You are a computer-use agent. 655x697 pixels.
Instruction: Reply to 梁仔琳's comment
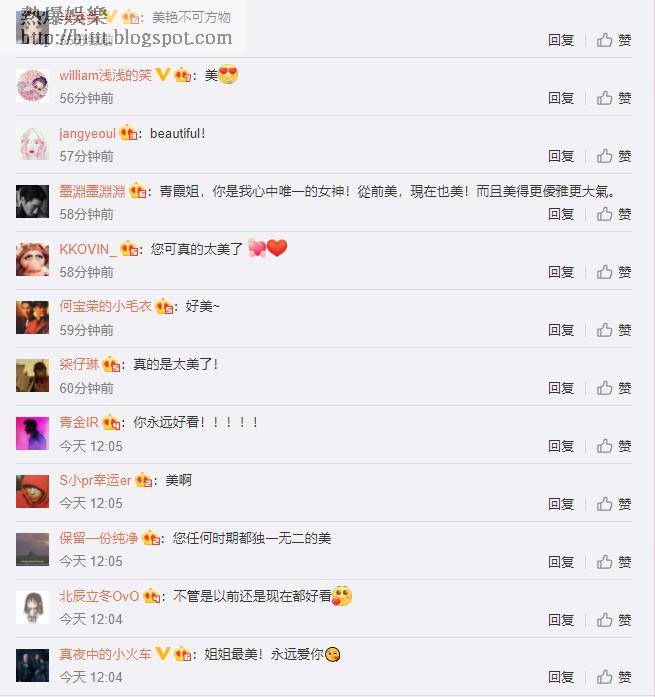click(561, 388)
